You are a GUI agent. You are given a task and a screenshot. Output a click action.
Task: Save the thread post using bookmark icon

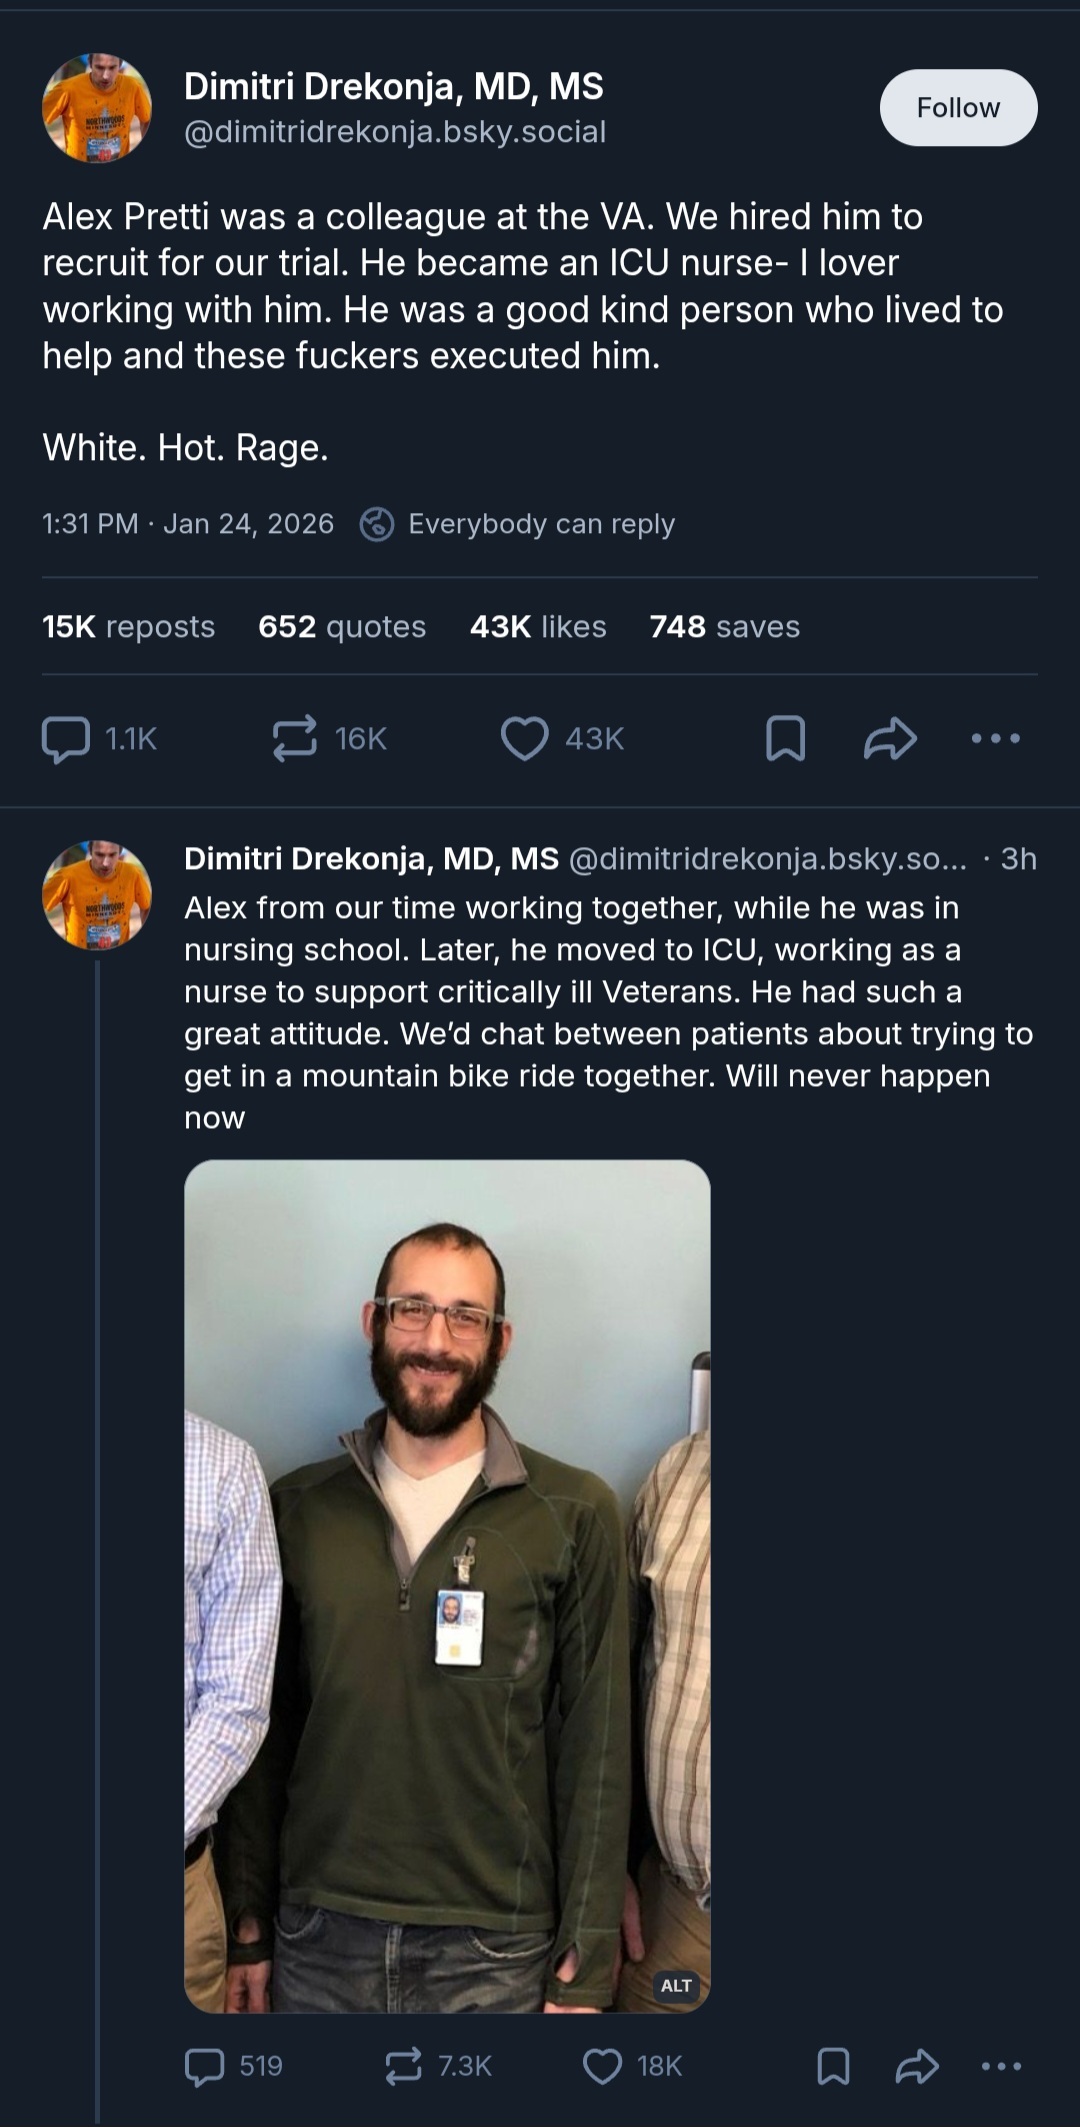click(x=833, y=2066)
